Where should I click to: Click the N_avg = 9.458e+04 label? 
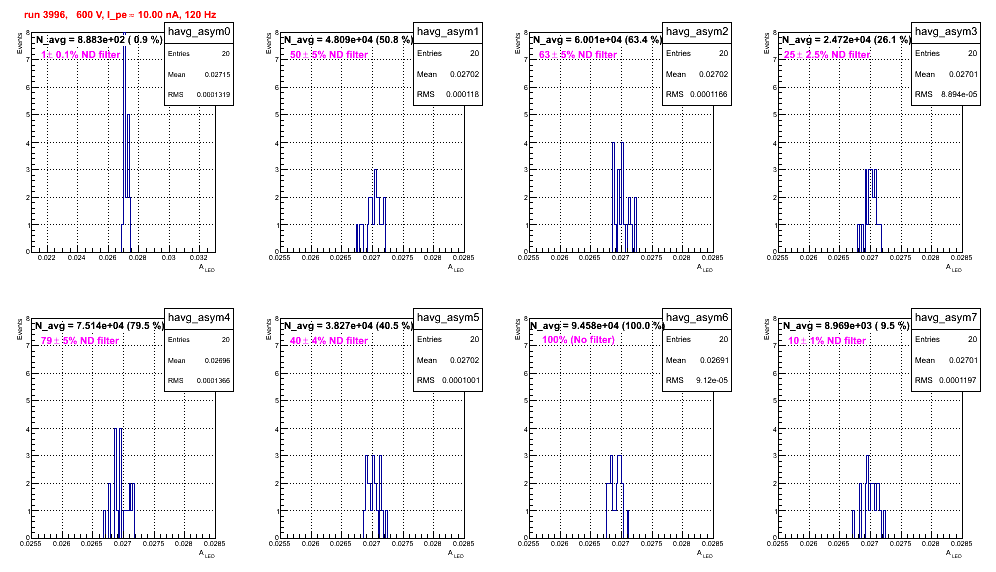tap(596, 325)
